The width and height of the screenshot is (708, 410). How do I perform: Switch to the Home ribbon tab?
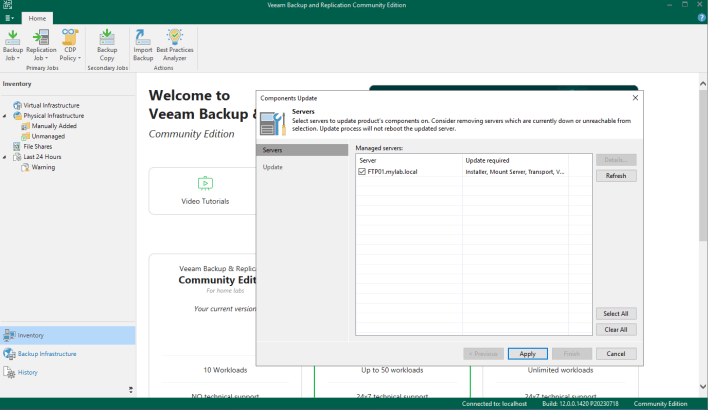[x=37, y=18]
